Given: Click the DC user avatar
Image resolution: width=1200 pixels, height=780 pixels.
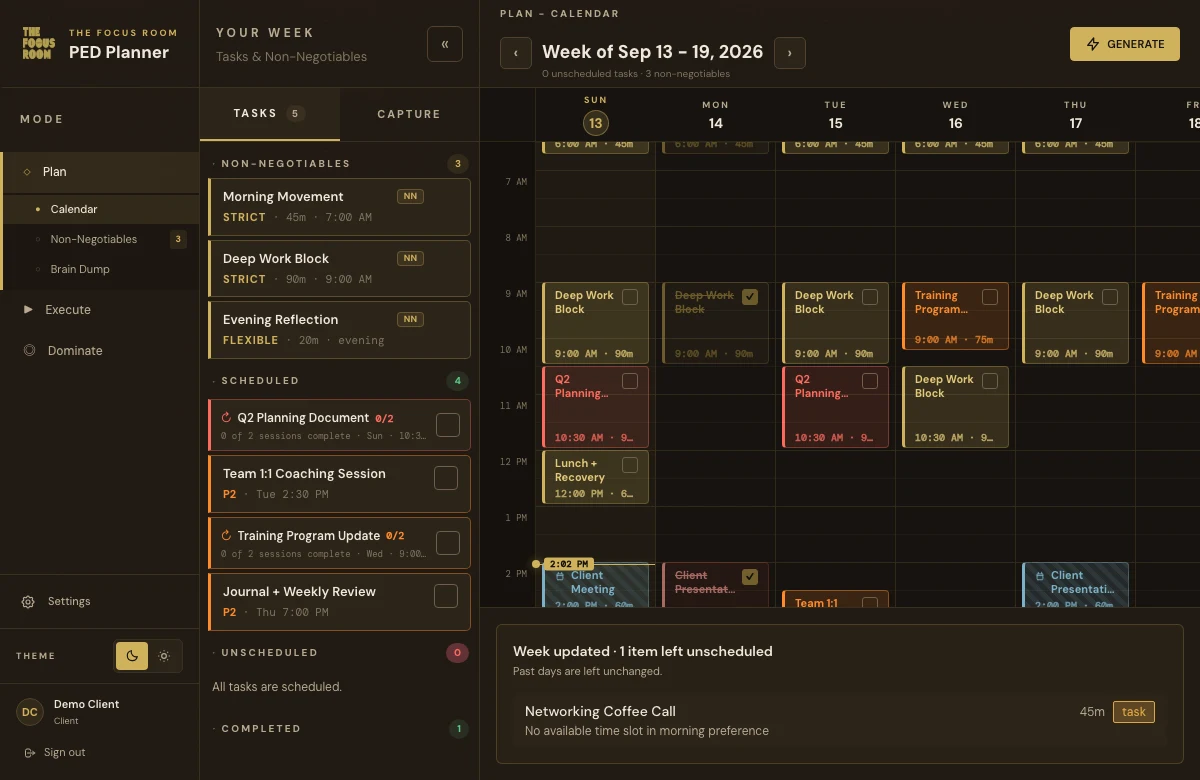Looking at the screenshot, I should click(30, 712).
